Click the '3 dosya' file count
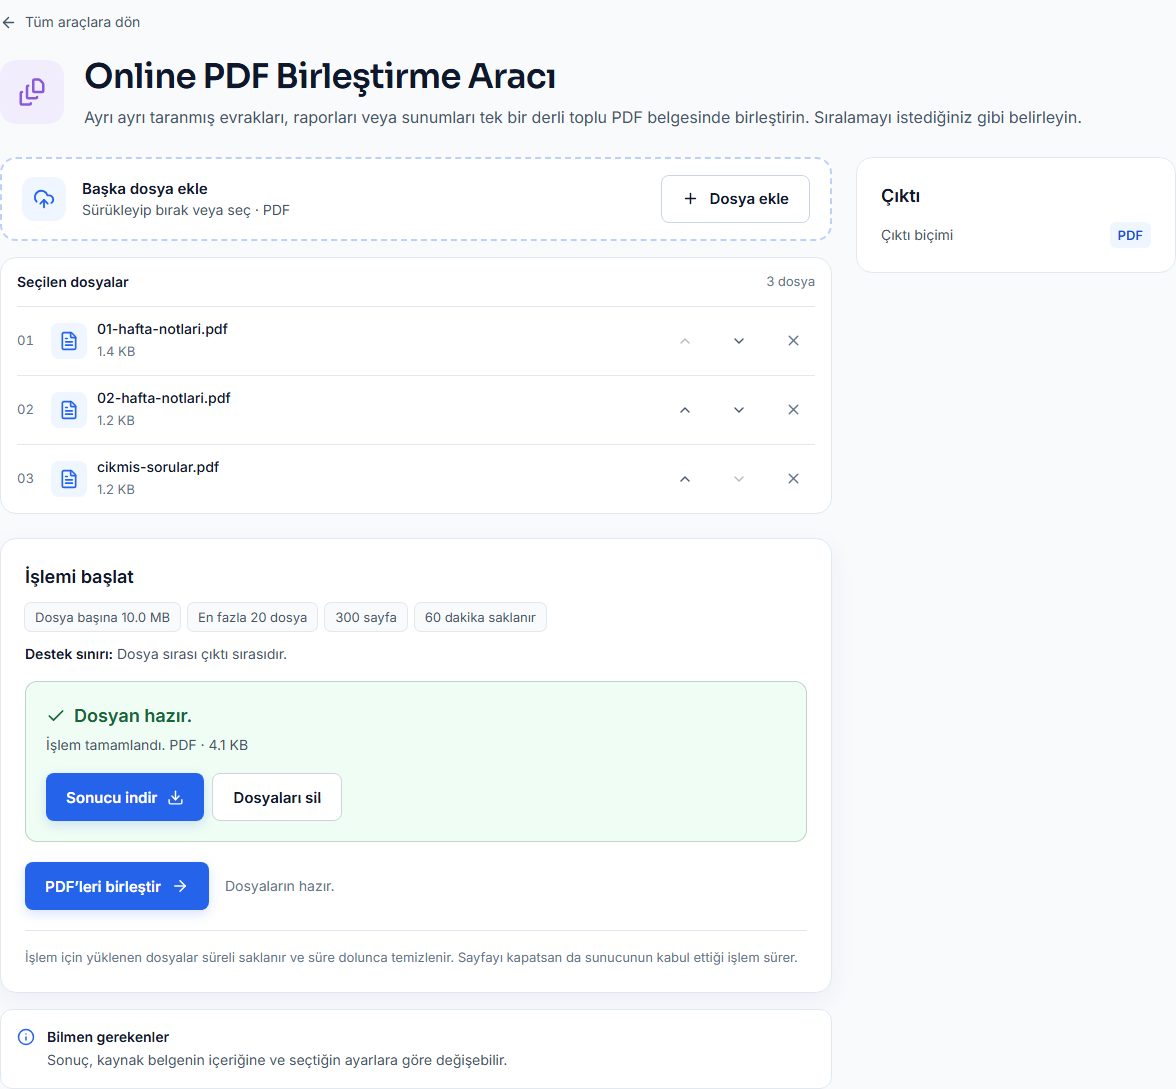1176x1089 pixels. tap(790, 282)
